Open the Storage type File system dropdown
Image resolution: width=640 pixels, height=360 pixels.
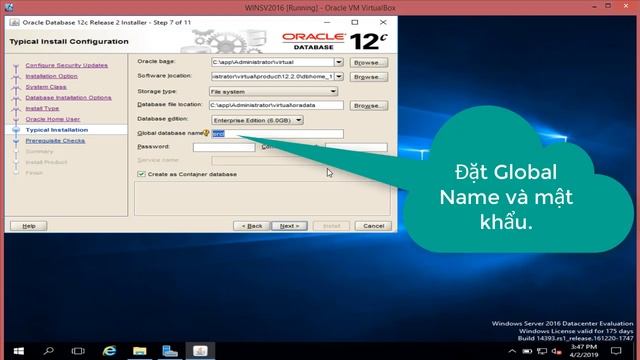tap(273, 91)
